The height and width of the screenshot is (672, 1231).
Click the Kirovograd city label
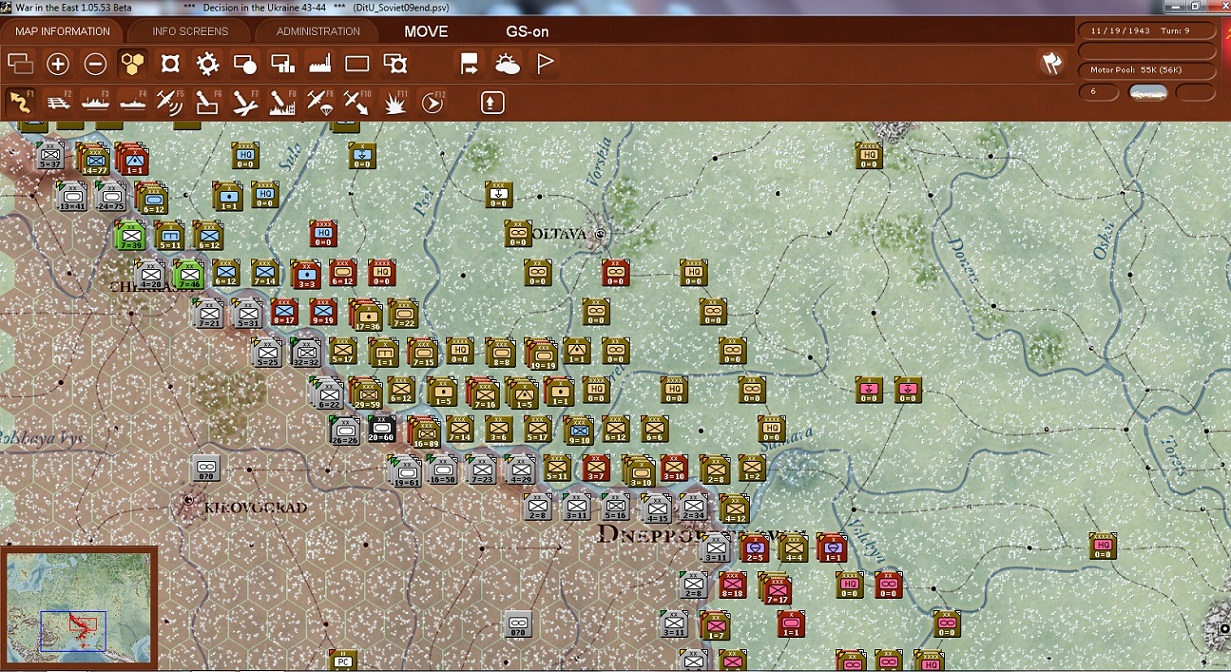tap(255, 508)
